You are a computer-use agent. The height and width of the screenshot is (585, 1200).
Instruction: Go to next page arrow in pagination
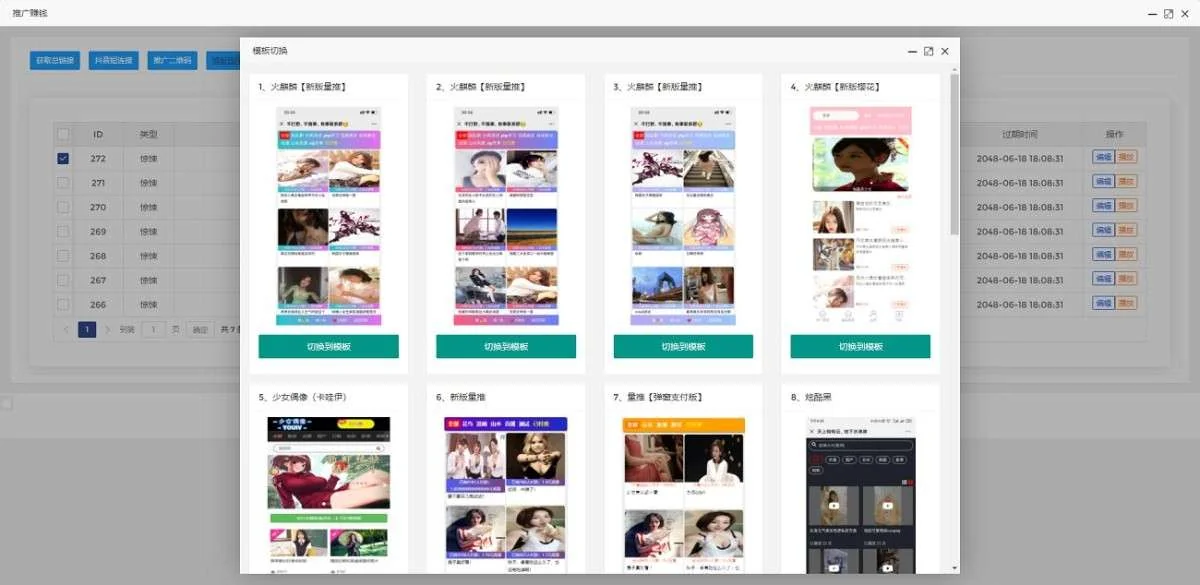pos(108,329)
